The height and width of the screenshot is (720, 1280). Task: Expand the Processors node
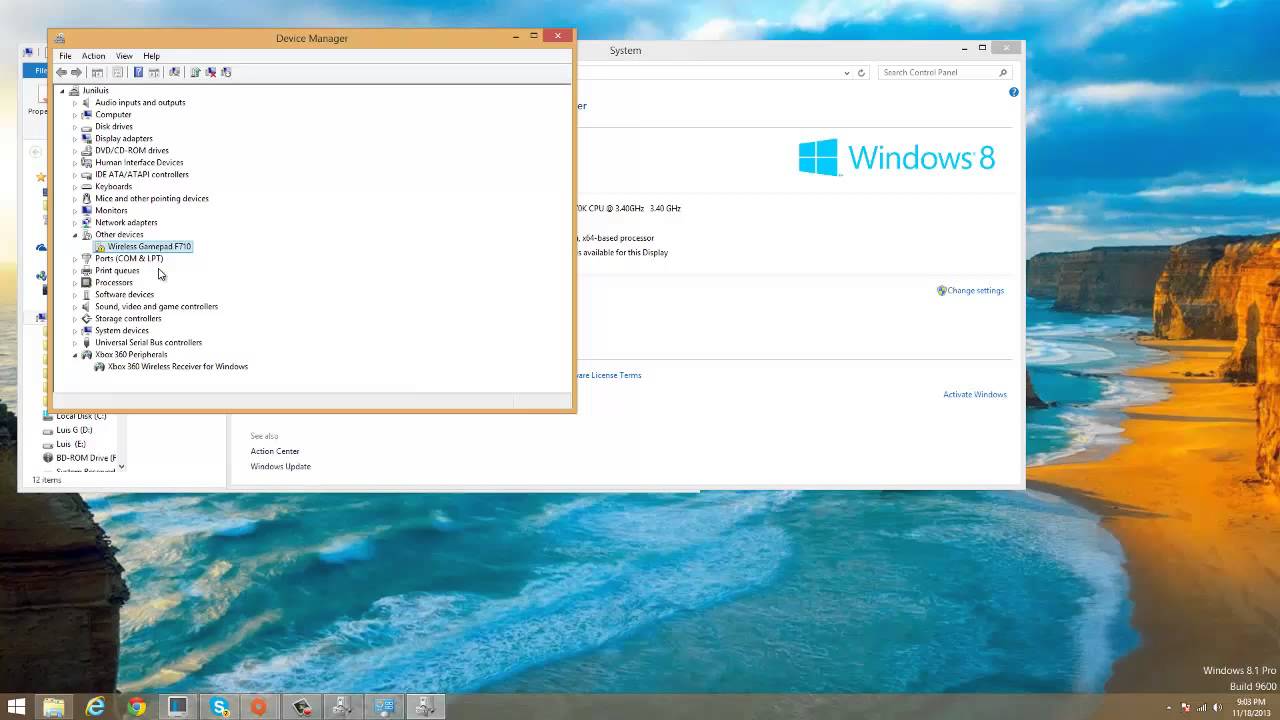[74, 283]
